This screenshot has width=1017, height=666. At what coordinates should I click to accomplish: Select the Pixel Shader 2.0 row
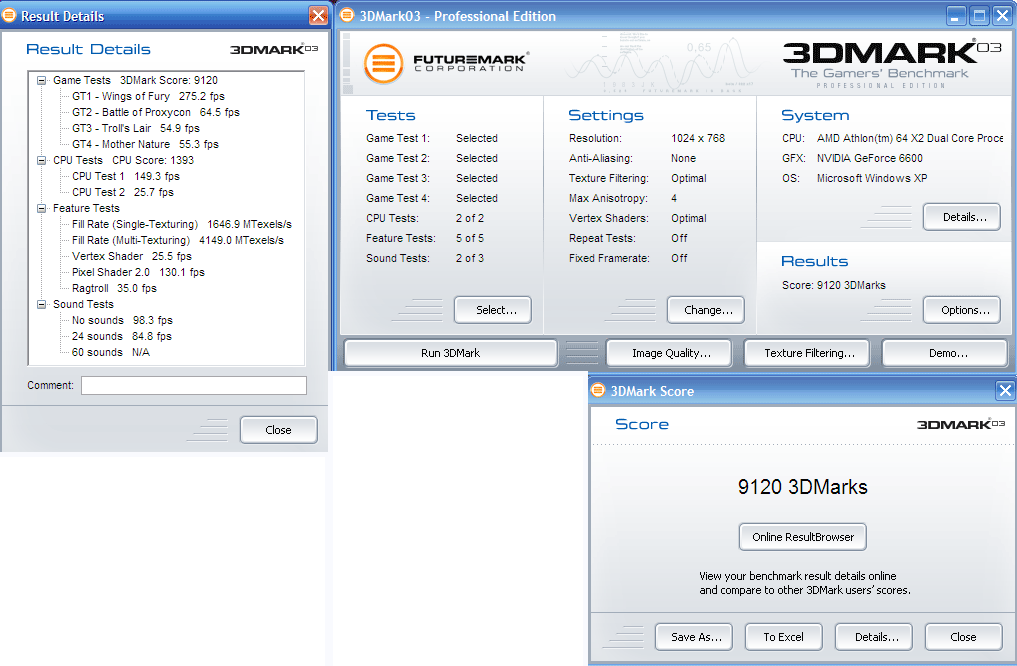(x=138, y=272)
